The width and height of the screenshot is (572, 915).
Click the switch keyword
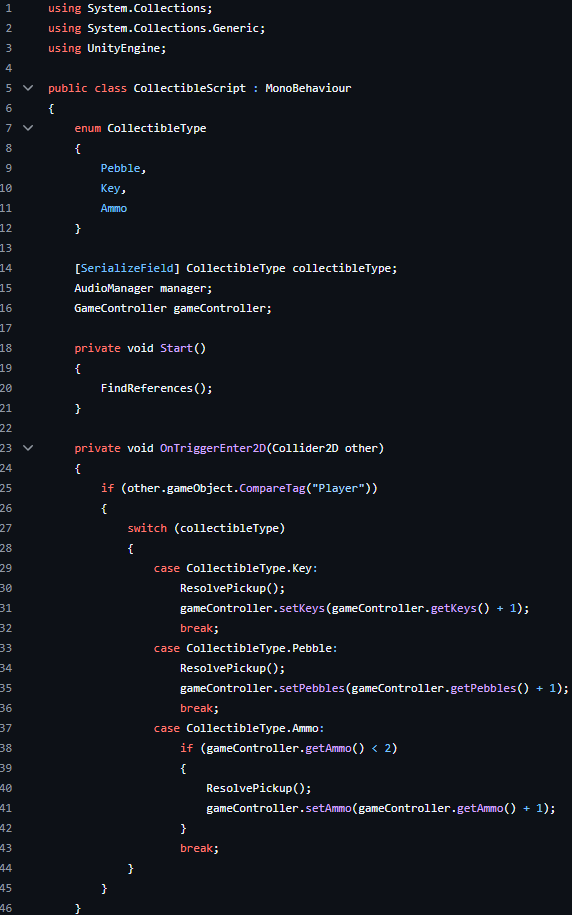point(147,528)
